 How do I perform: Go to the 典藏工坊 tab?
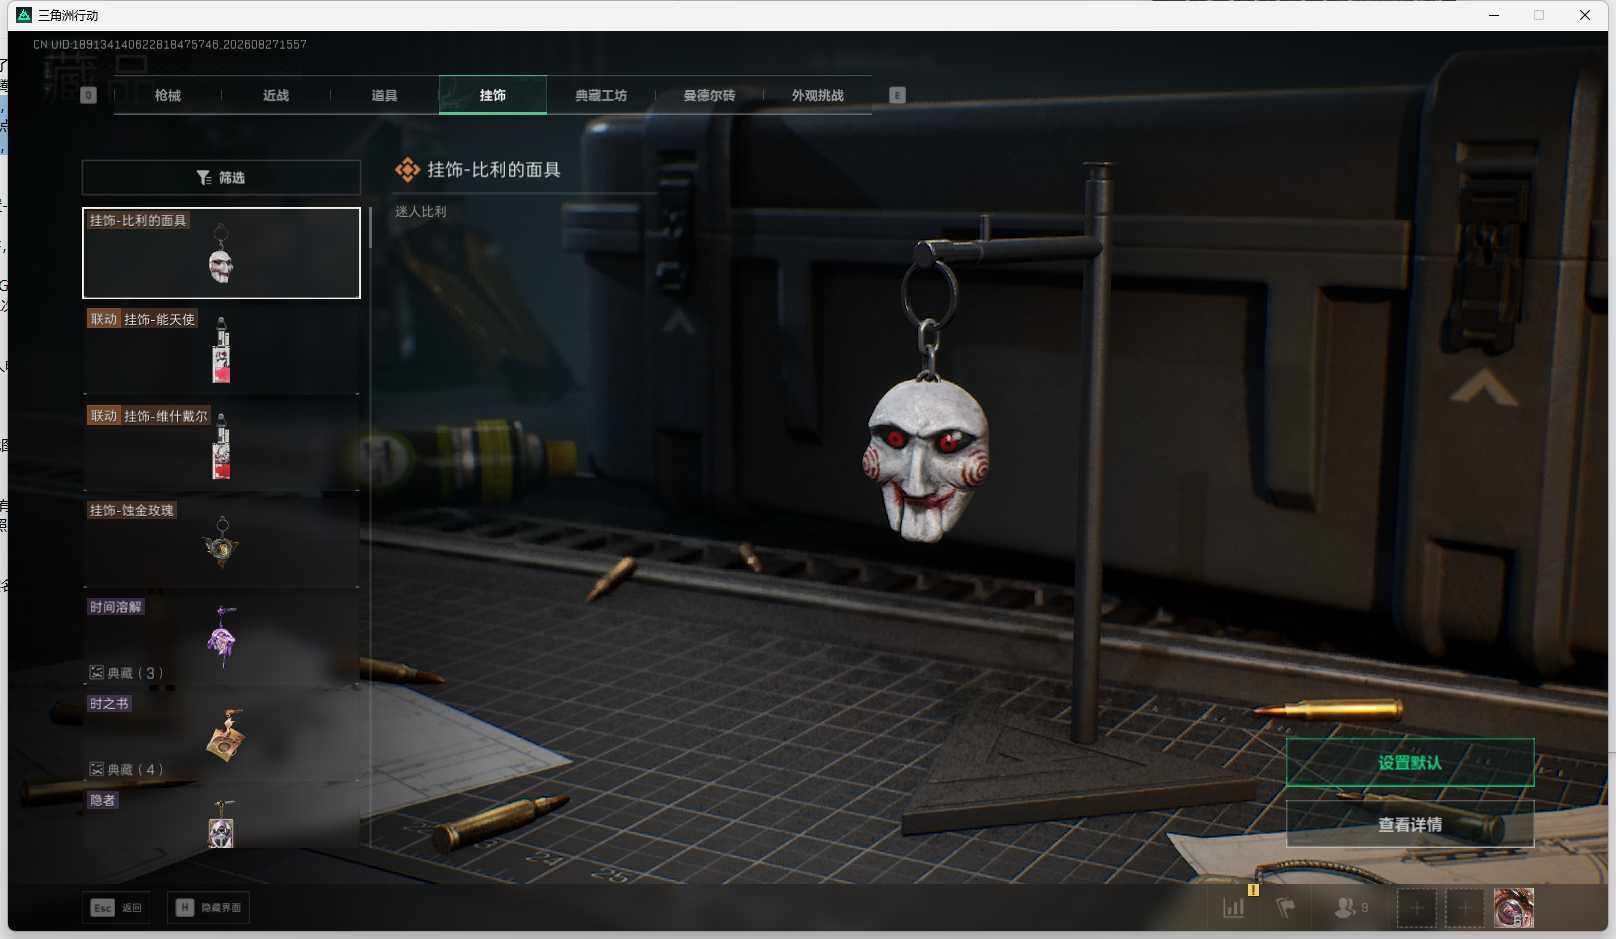pyautogui.click(x=601, y=95)
